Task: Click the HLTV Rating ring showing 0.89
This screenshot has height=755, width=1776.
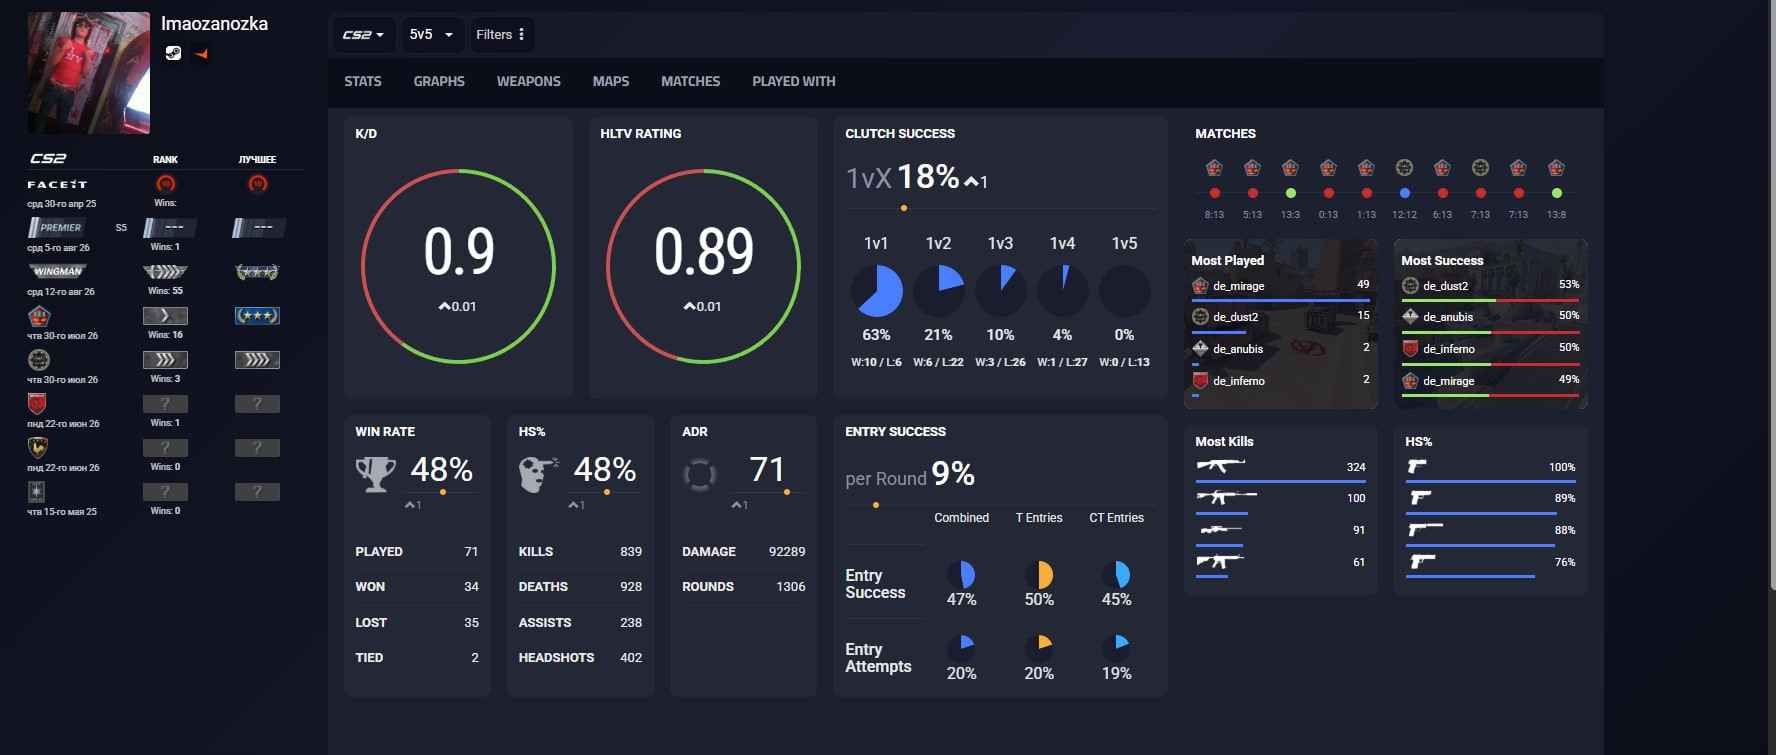Action: click(704, 266)
